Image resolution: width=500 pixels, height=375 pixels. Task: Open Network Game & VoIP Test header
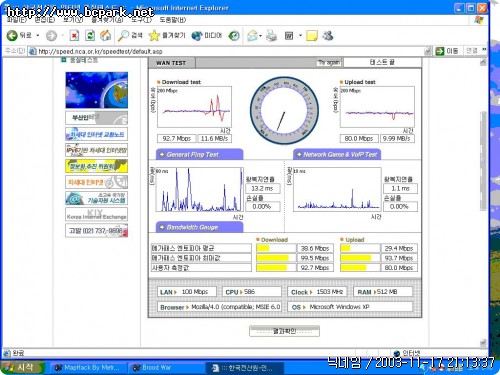click(x=337, y=154)
